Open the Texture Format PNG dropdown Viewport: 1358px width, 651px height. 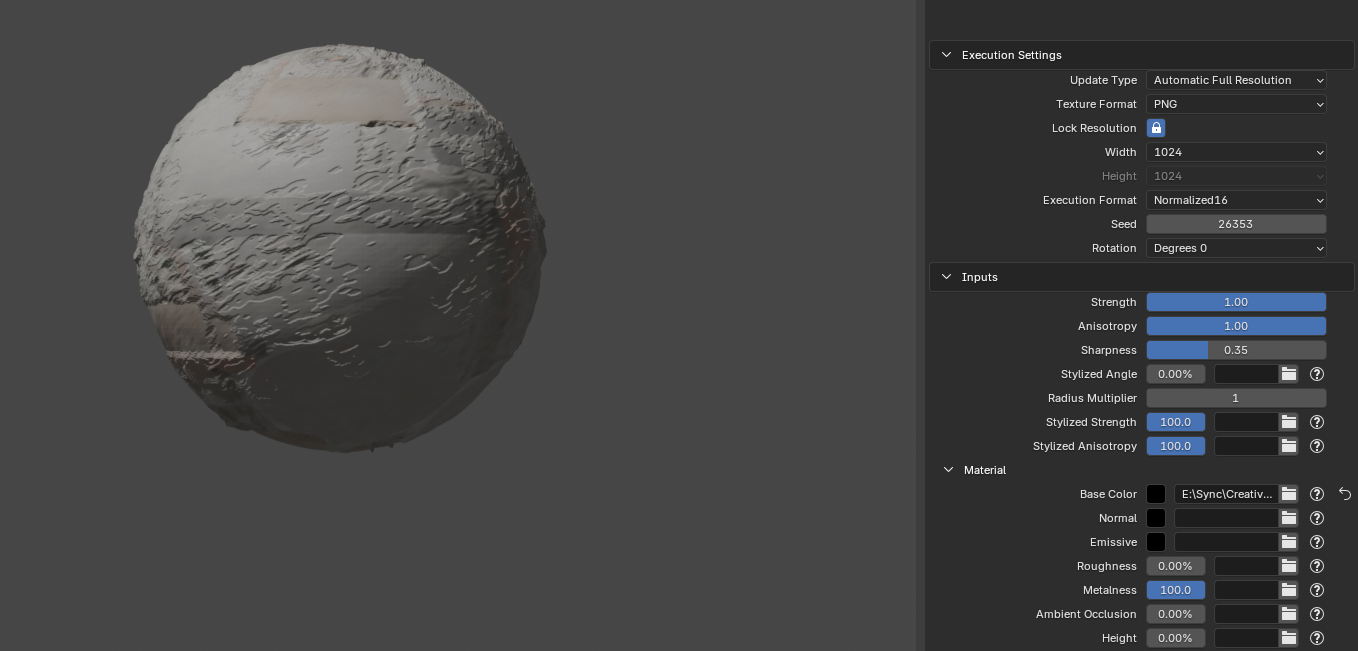[1236, 104]
